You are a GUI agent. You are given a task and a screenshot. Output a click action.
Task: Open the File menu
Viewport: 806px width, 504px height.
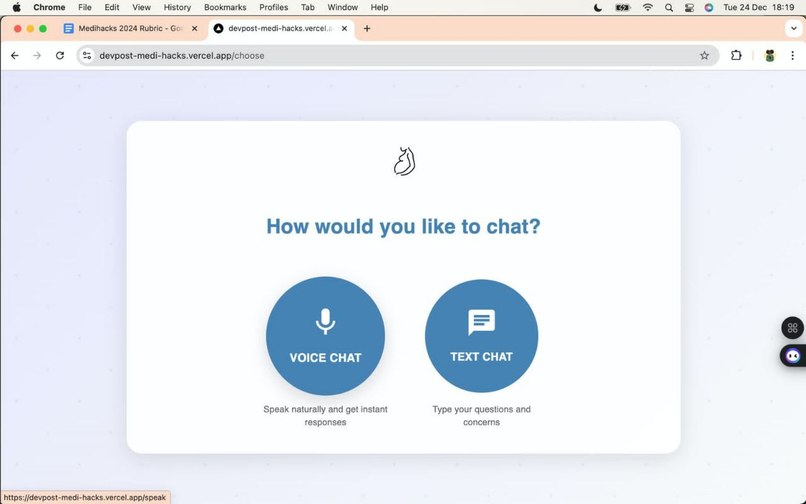pyautogui.click(x=85, y=7)
